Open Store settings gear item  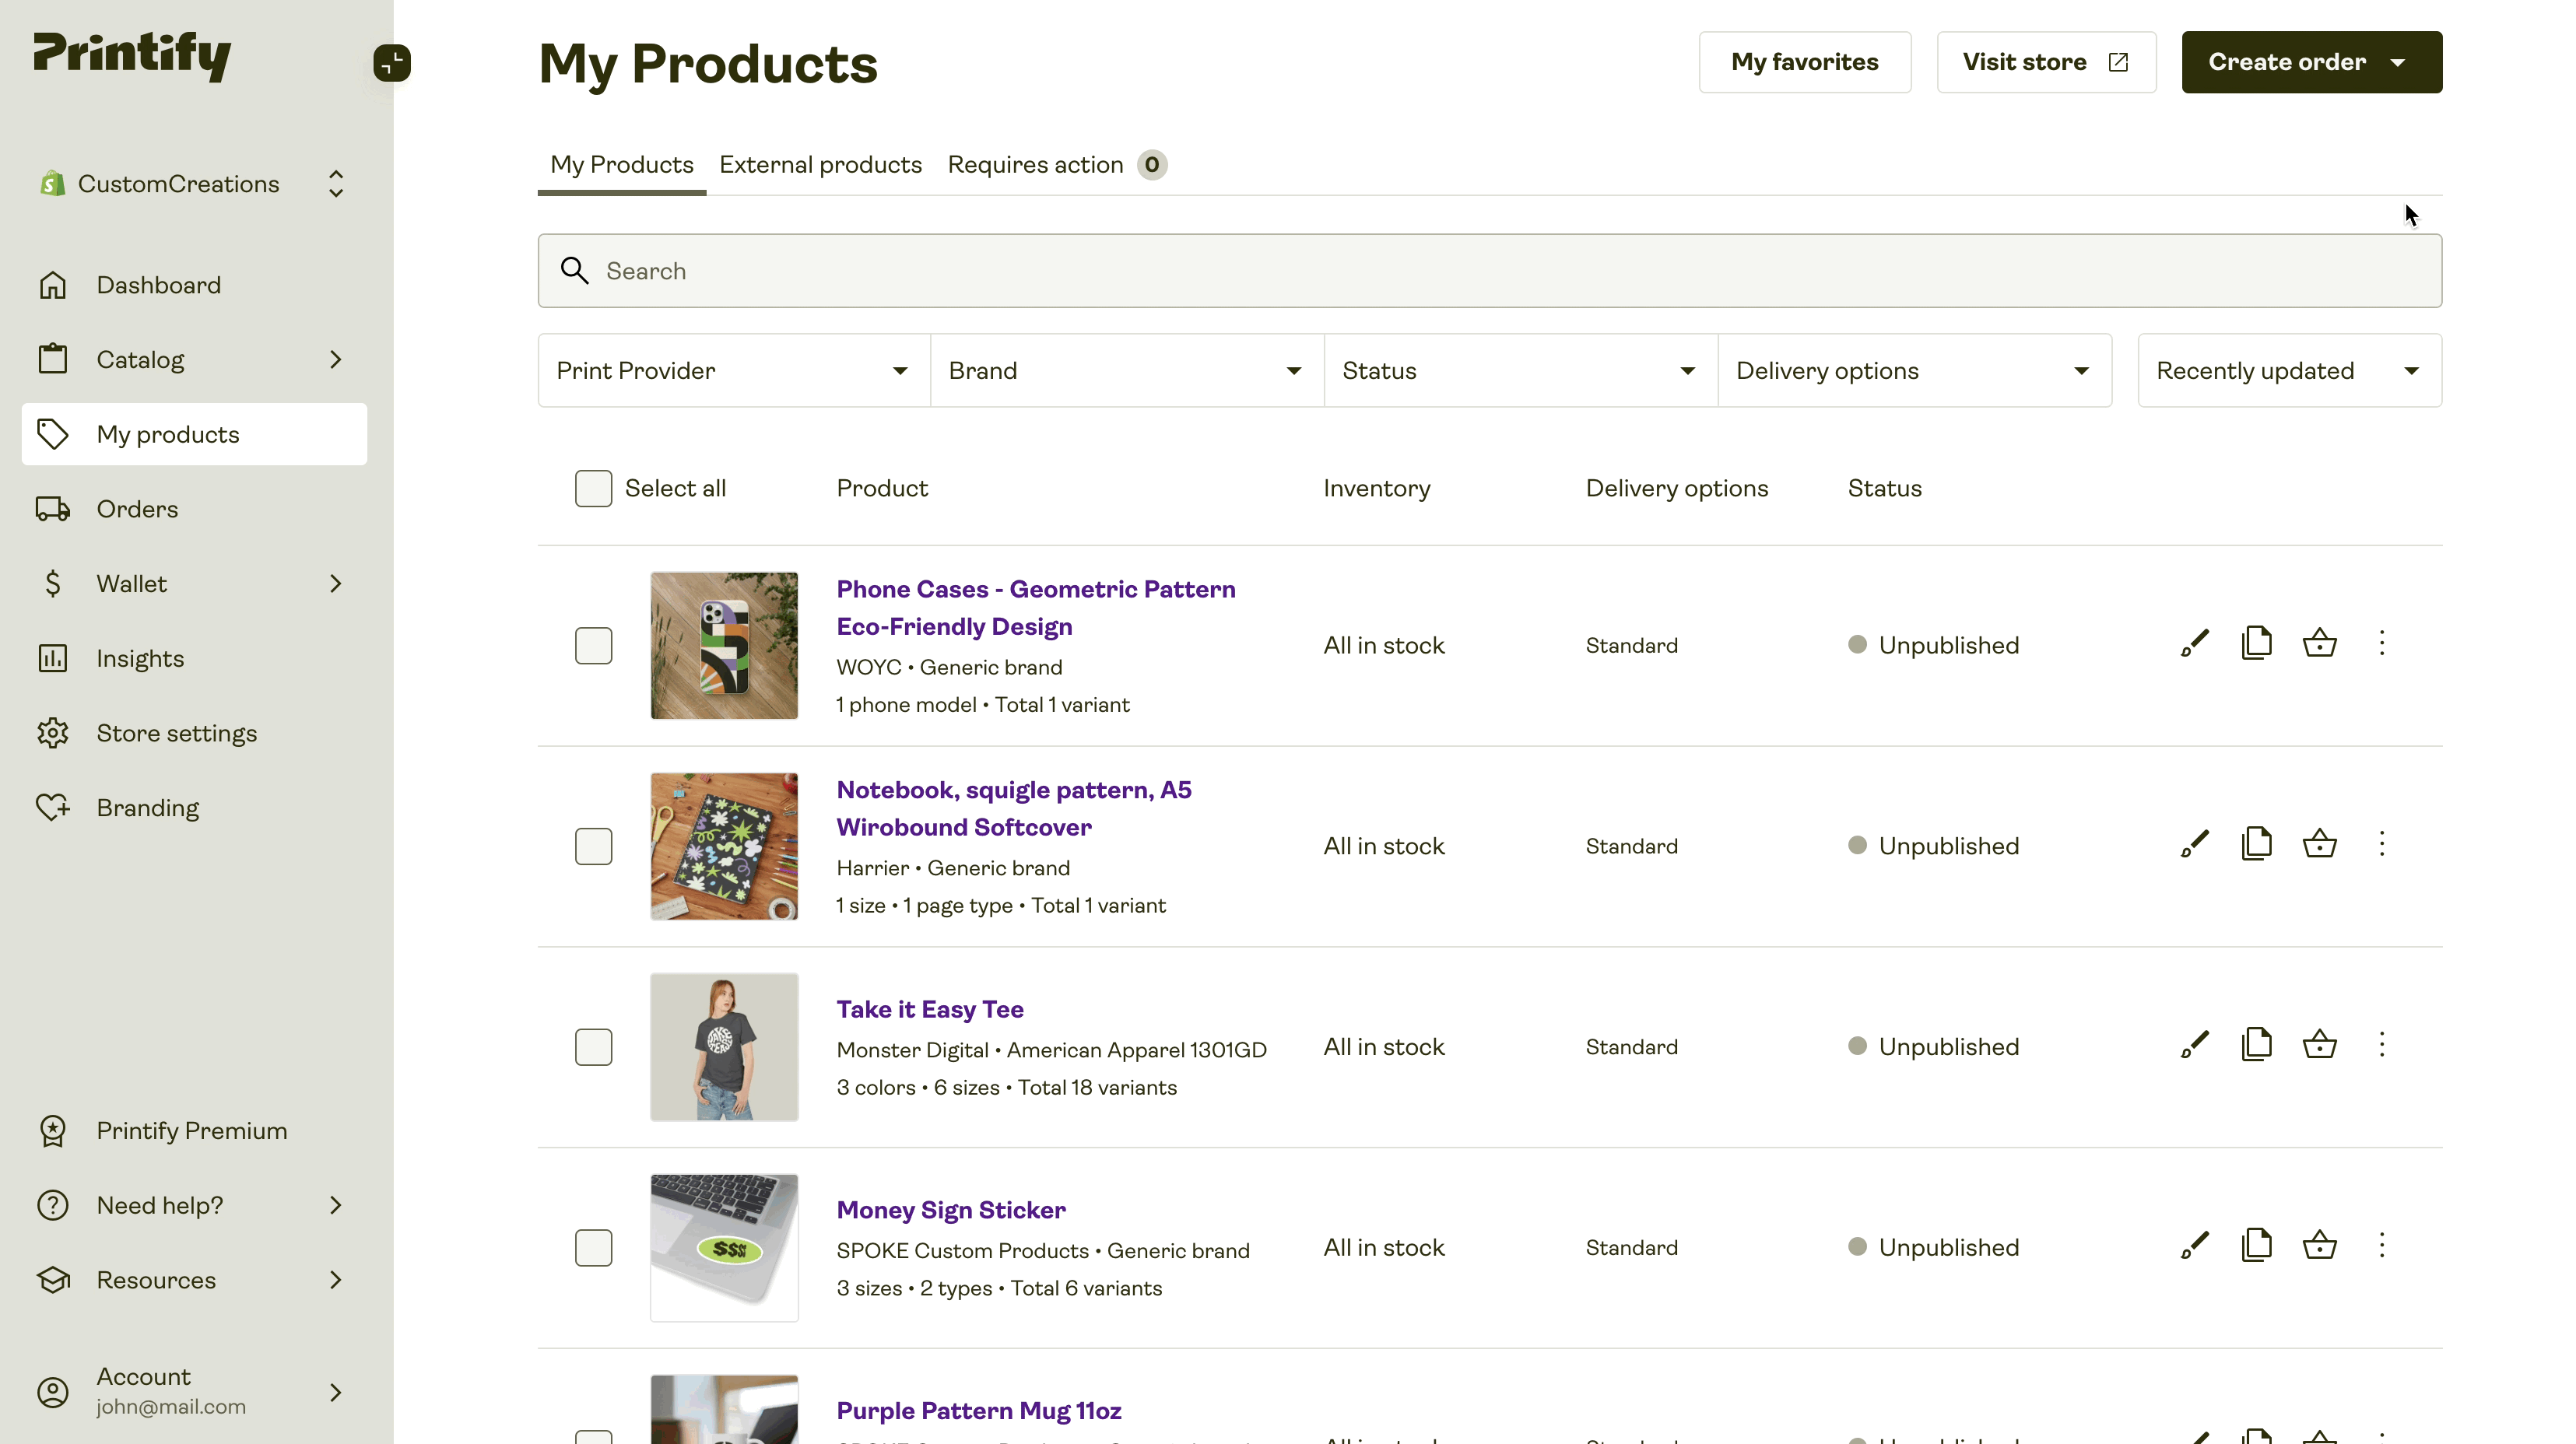176,733
